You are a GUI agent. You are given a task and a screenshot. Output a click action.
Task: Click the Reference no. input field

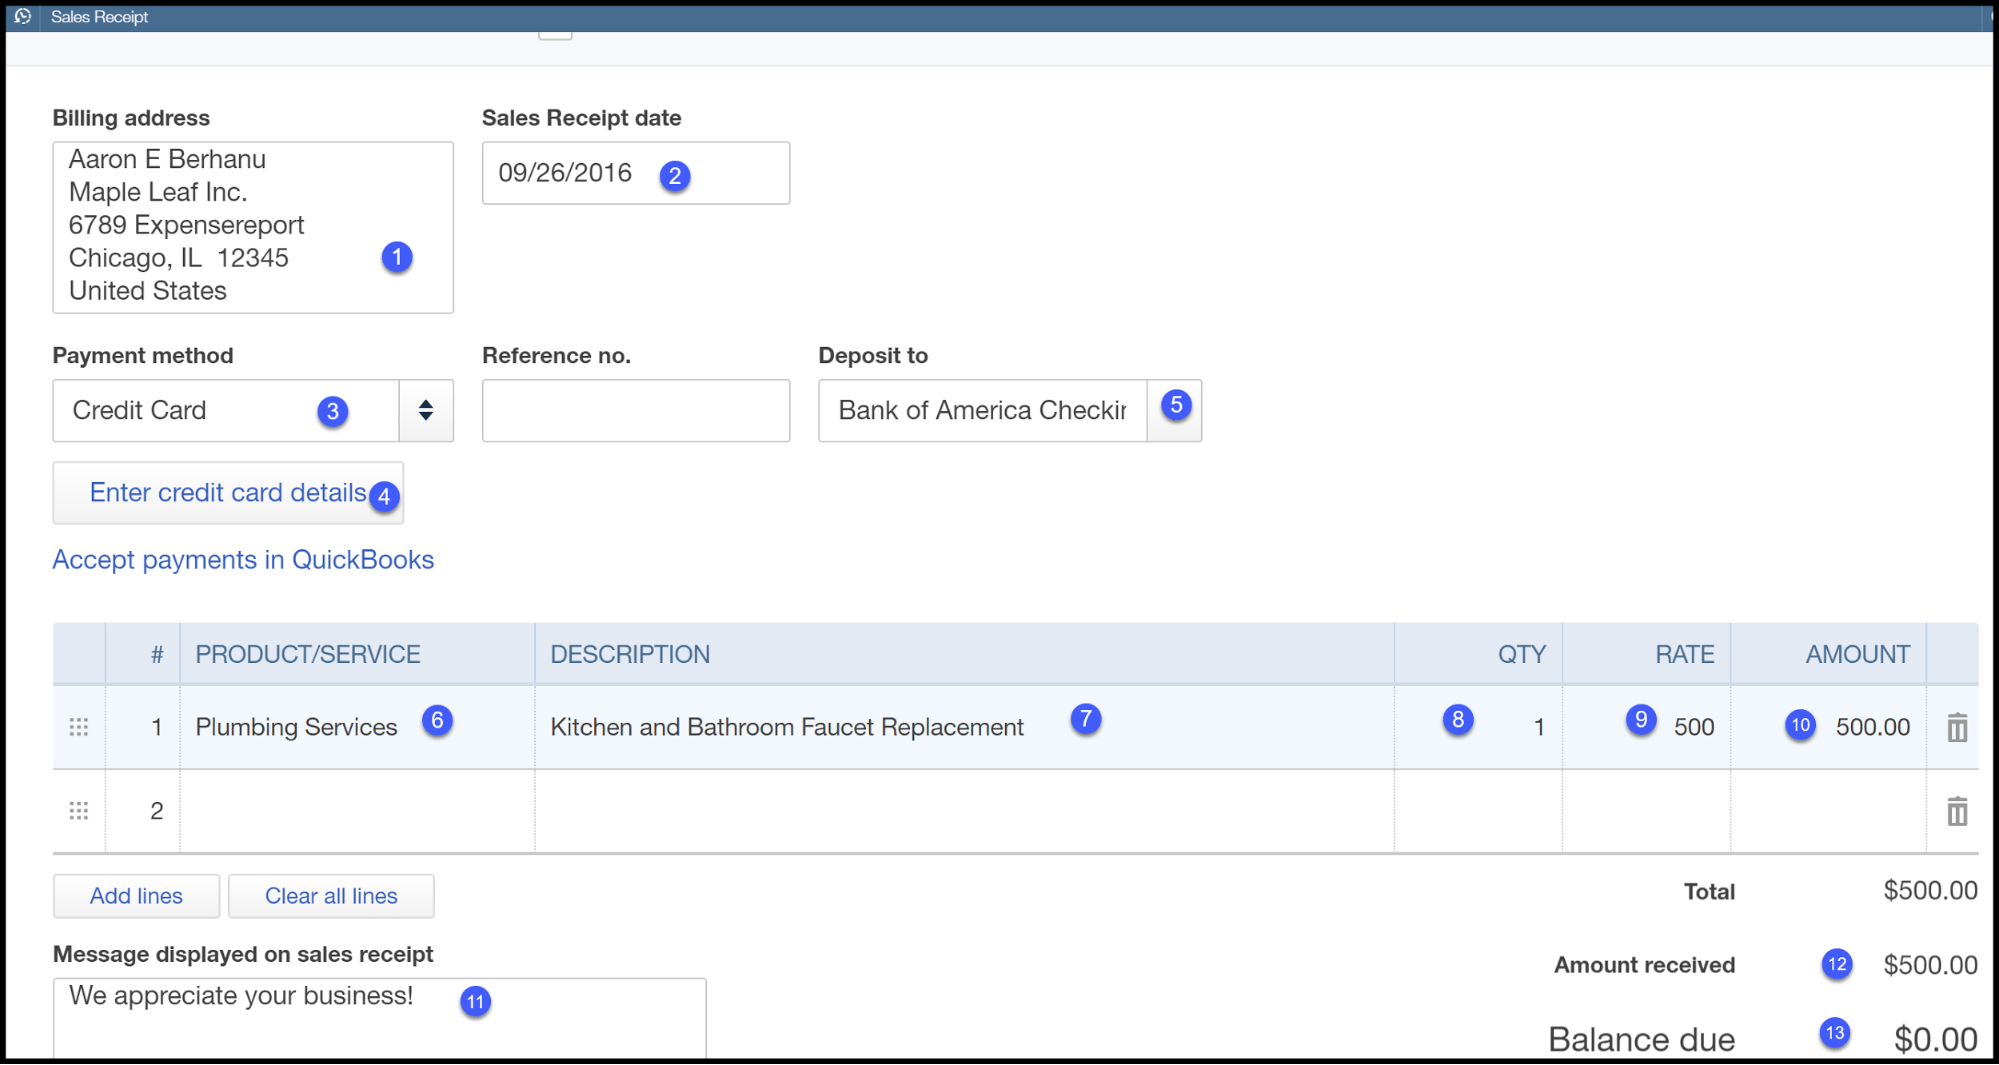(636, 410)
